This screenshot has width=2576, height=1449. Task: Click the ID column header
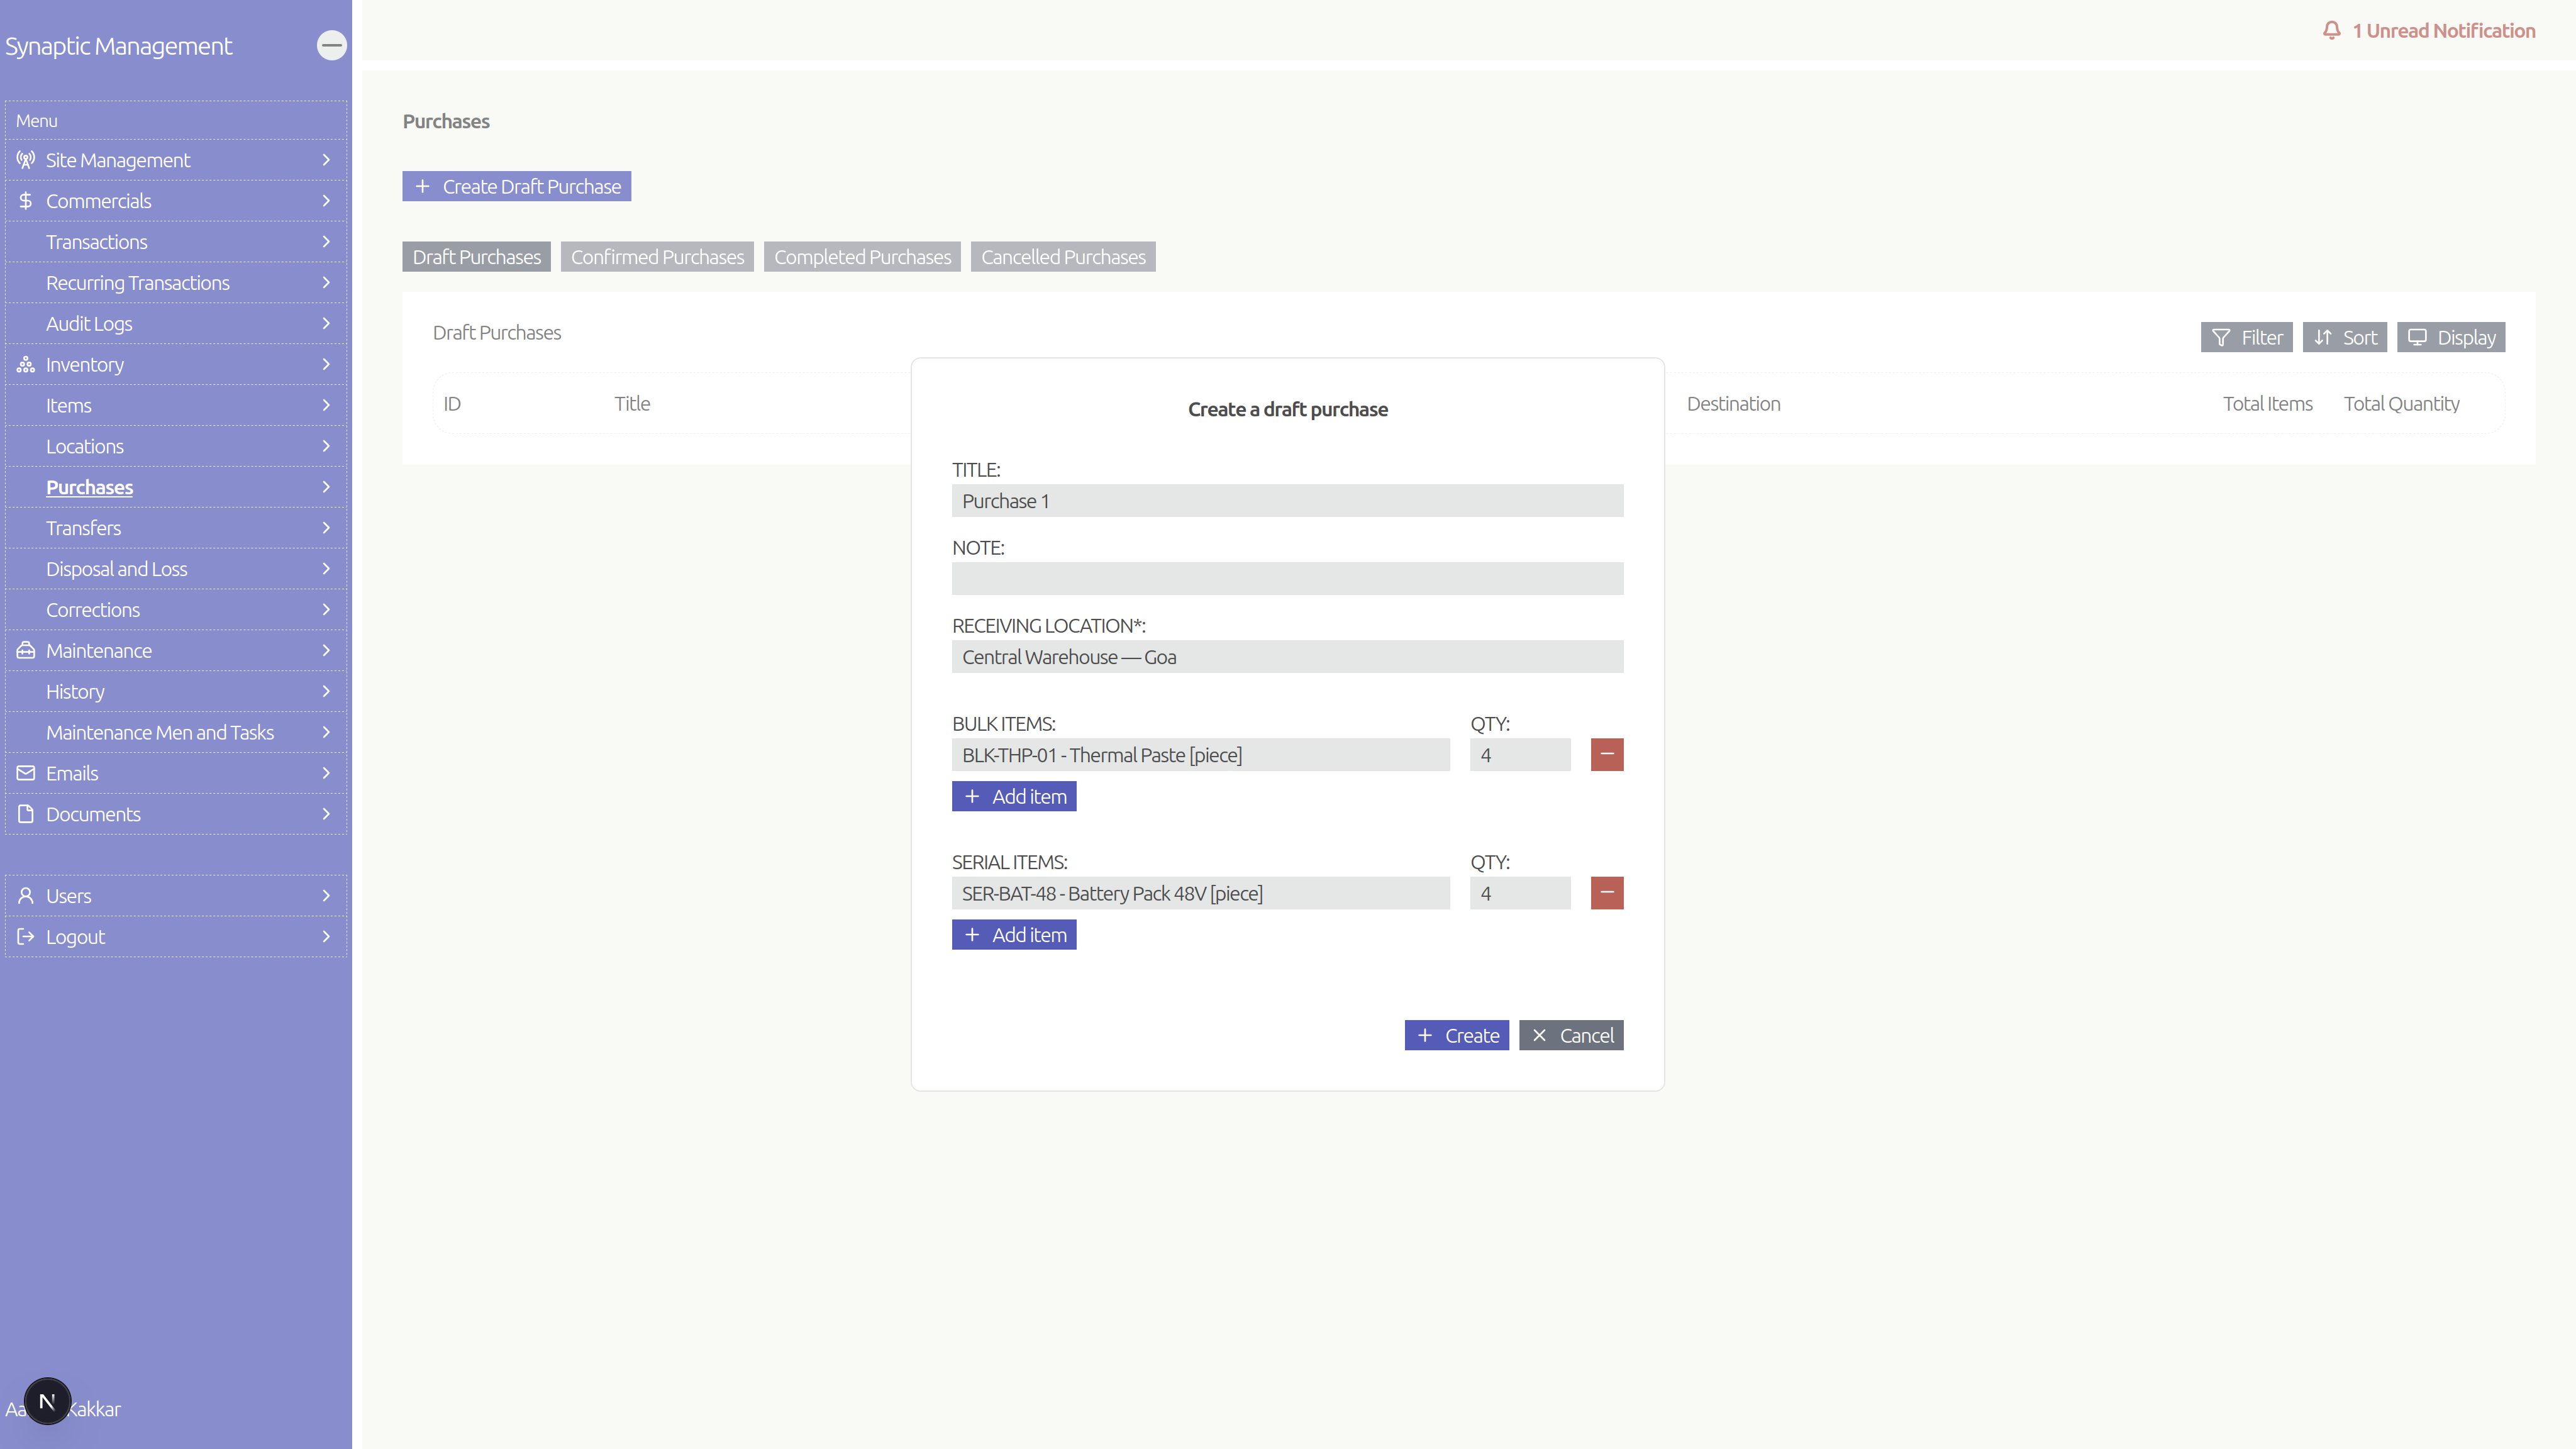(452, 404)
